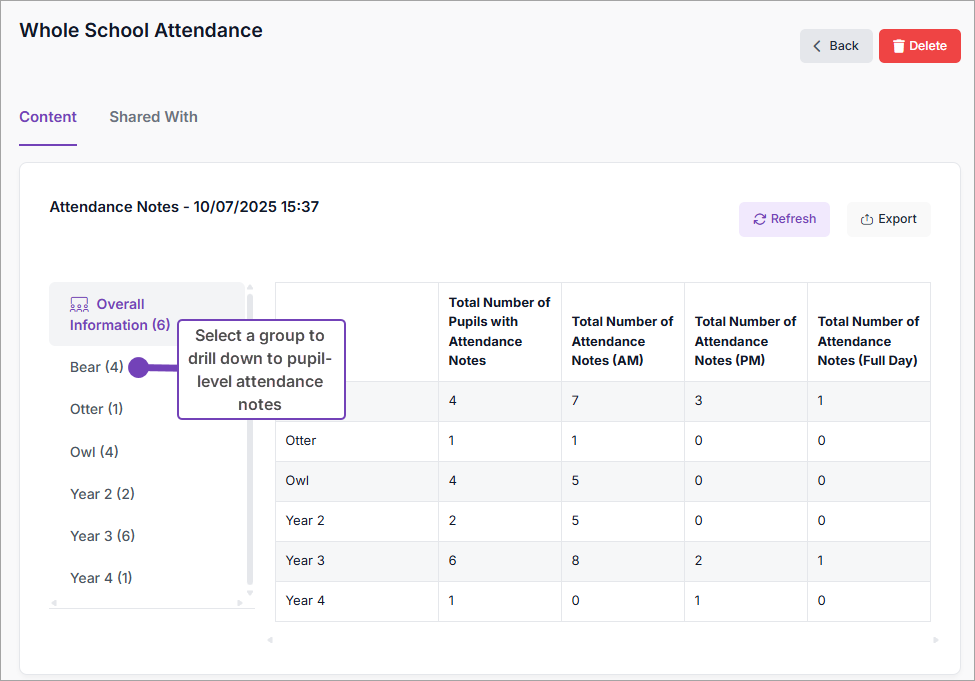Choose Year 2 (2) in group list
The width and height of the screenshot is (975, 681).
pos(102,494)
